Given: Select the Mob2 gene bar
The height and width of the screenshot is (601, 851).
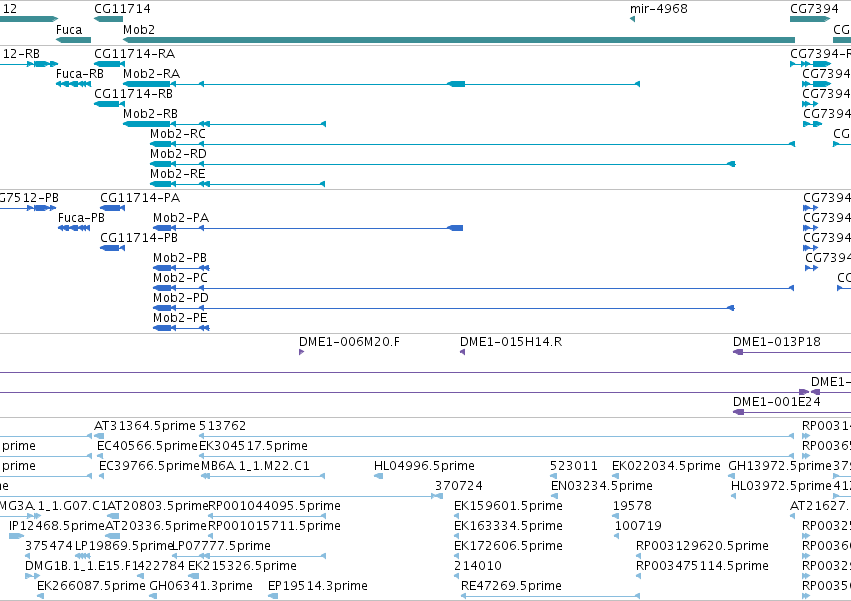Looking at the screenshot, I should (459, 40).
